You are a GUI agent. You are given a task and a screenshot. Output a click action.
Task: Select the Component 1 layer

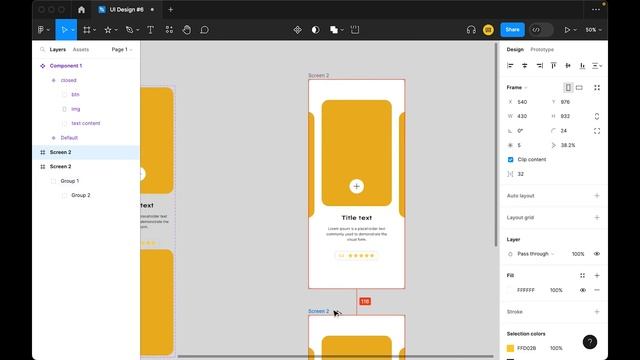pyautogui.click(x=66, y=66)
